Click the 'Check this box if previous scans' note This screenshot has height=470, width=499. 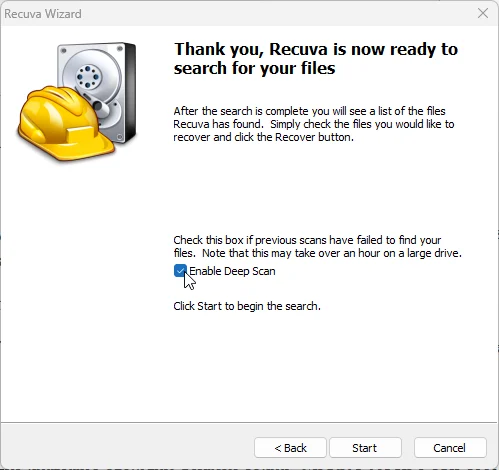317,247
